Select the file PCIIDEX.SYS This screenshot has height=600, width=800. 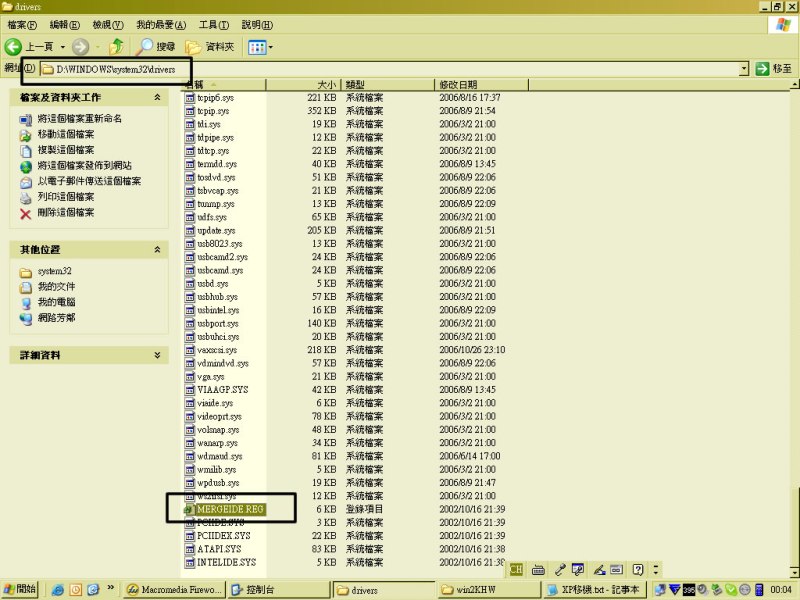point(223,536)
